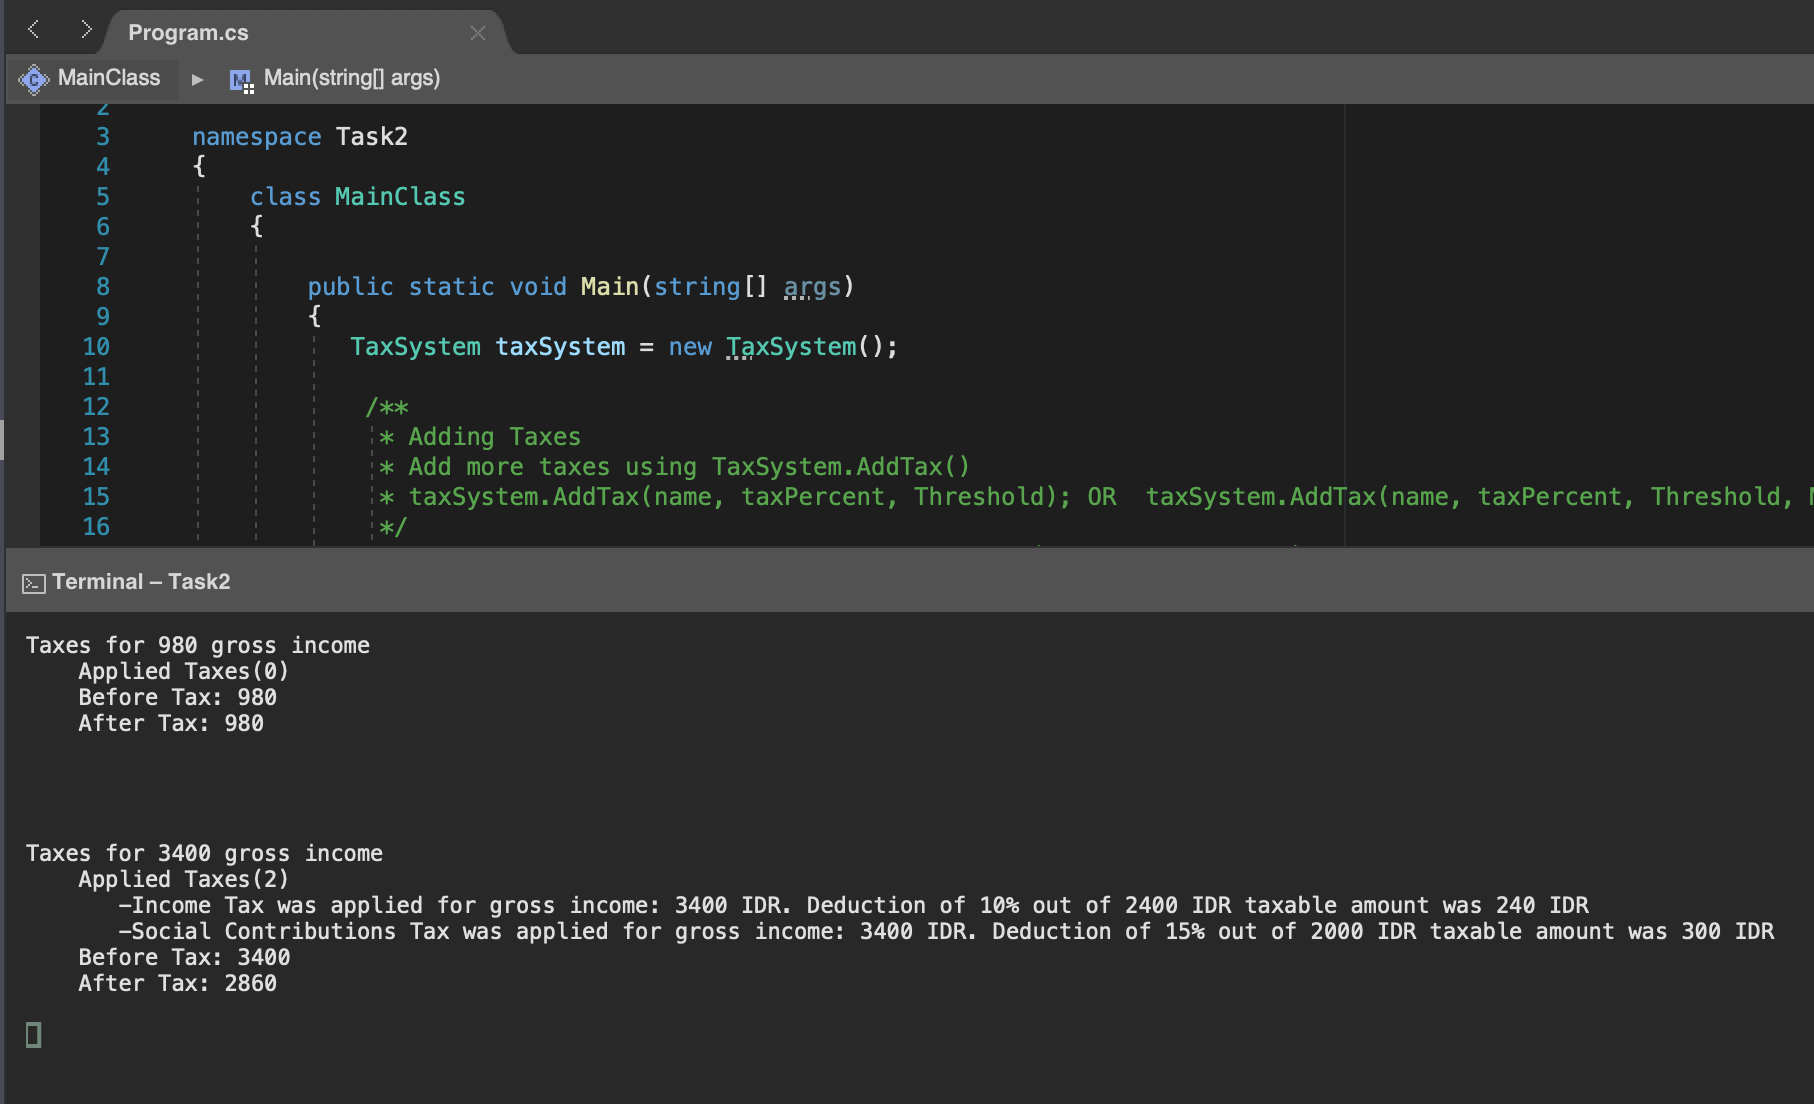Toggle fold on the Main method body

coord(150,287)
